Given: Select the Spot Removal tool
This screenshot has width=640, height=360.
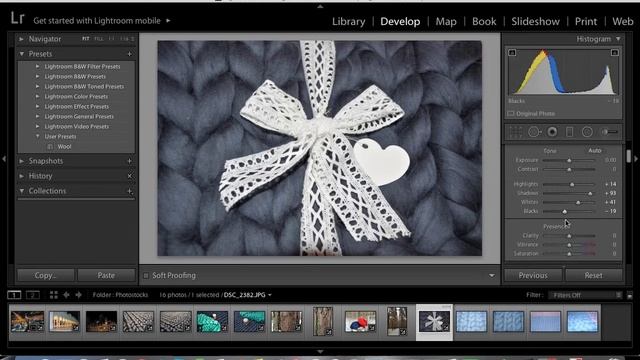Looking at the screenshot, I should 534,132.
